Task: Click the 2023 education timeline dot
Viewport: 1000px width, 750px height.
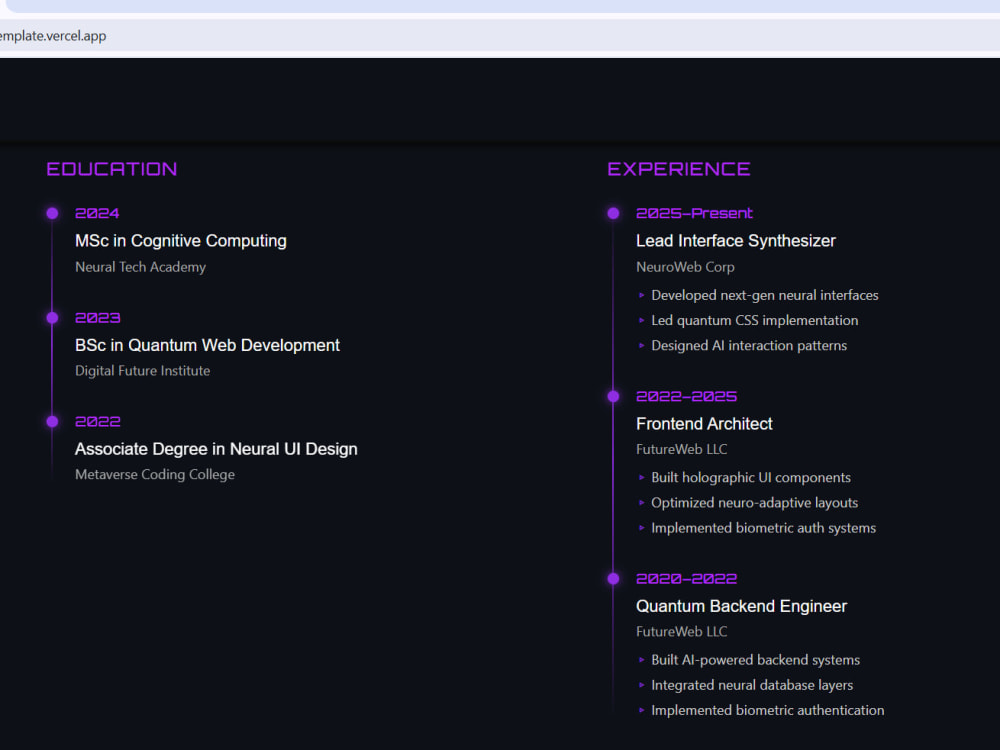Action: click(52, 318)
